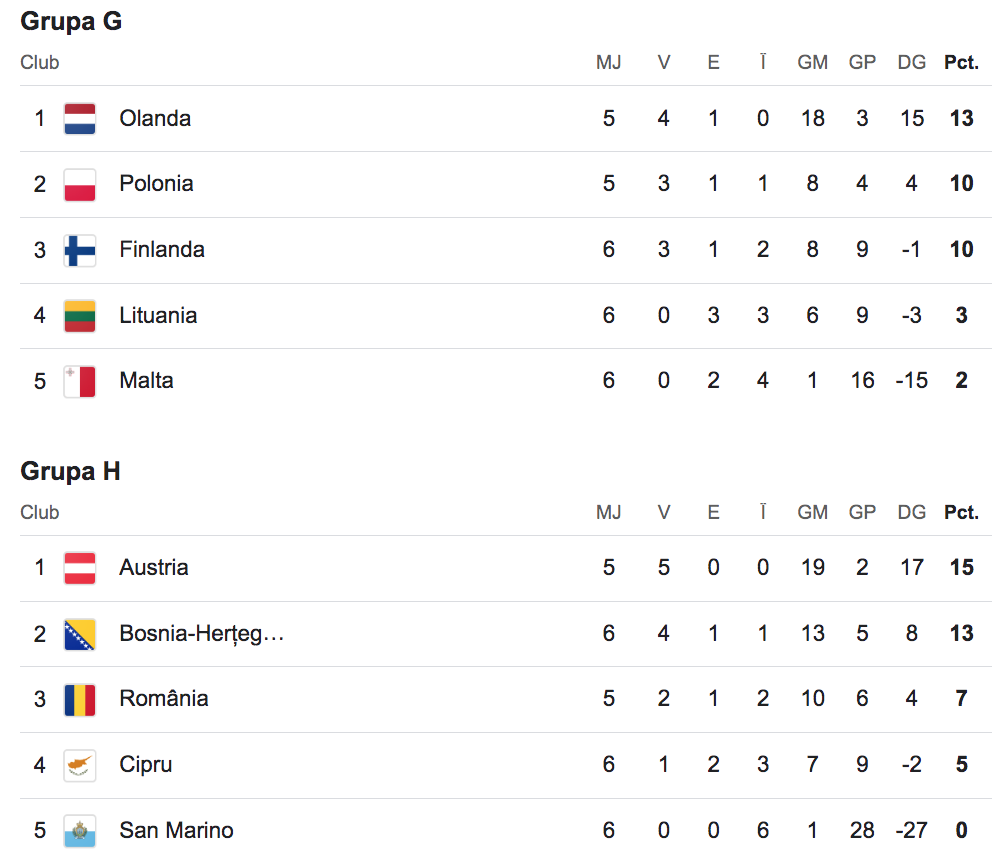Open the Polonia team link
This screenshot has height=864, width=992.
click(x=156, y=184)
